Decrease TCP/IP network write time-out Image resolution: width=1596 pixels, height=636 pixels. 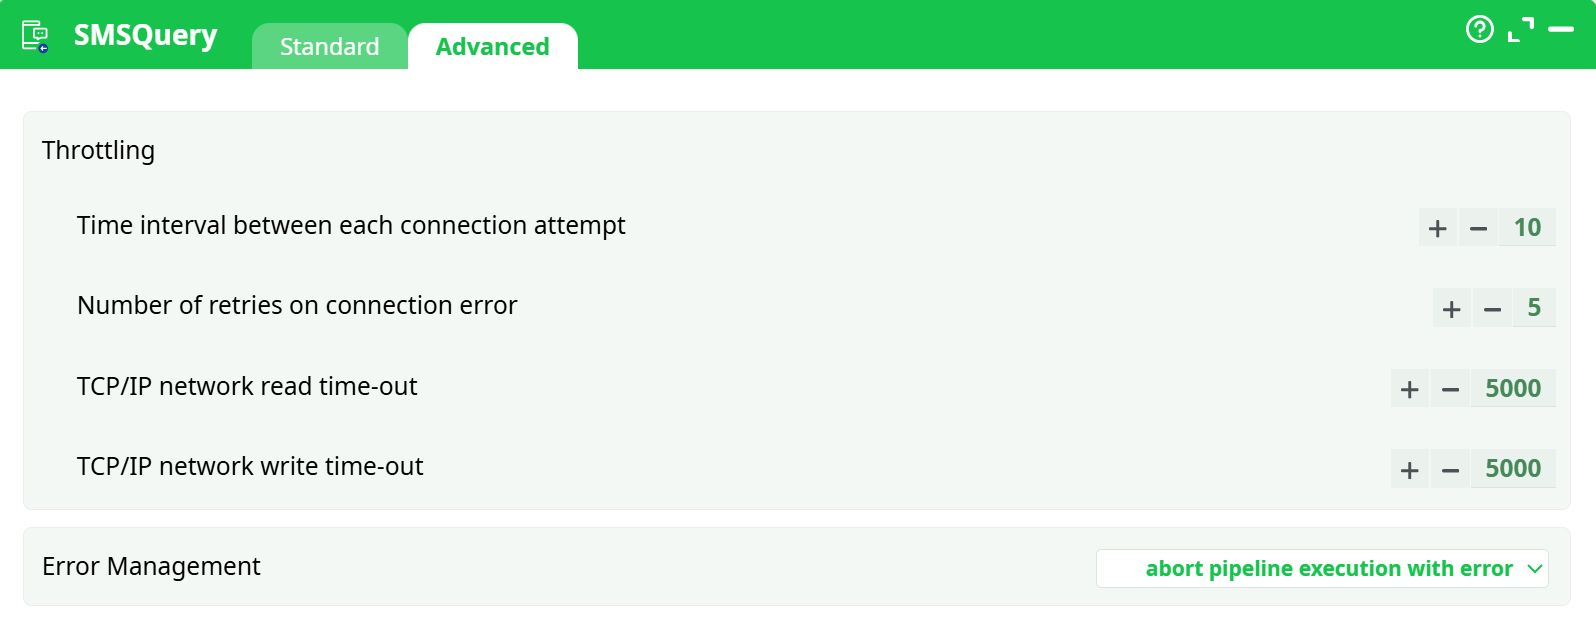pos(1450,469)
